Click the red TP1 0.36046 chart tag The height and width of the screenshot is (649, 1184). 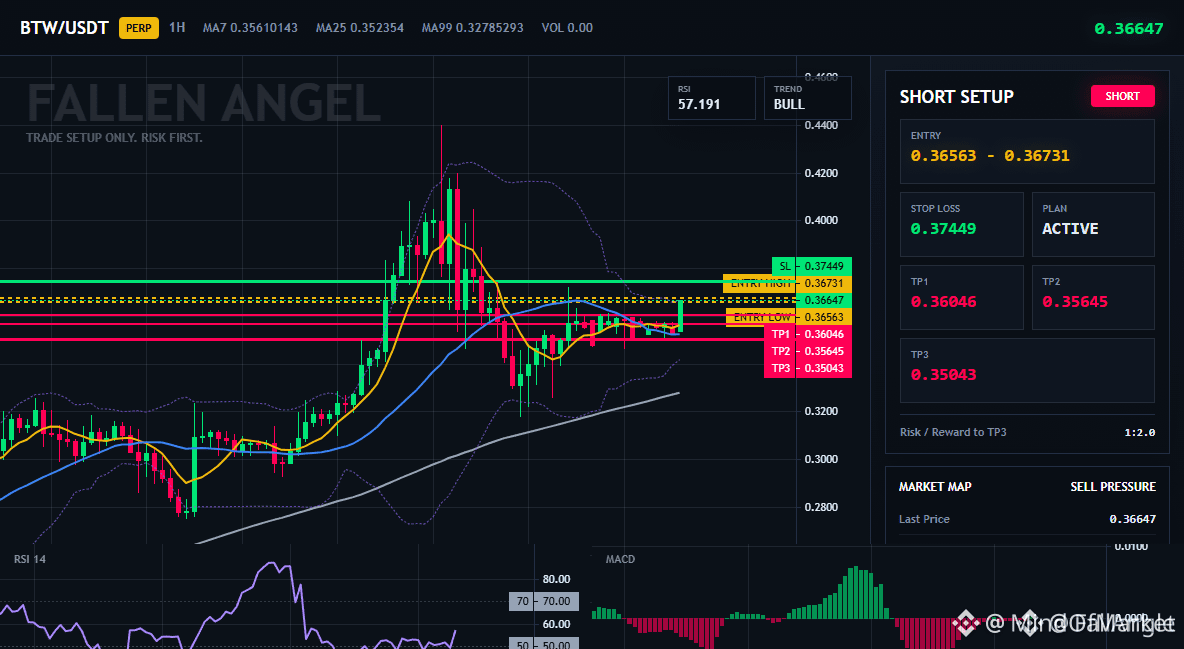pyautogui.click(x=808, y=334)
